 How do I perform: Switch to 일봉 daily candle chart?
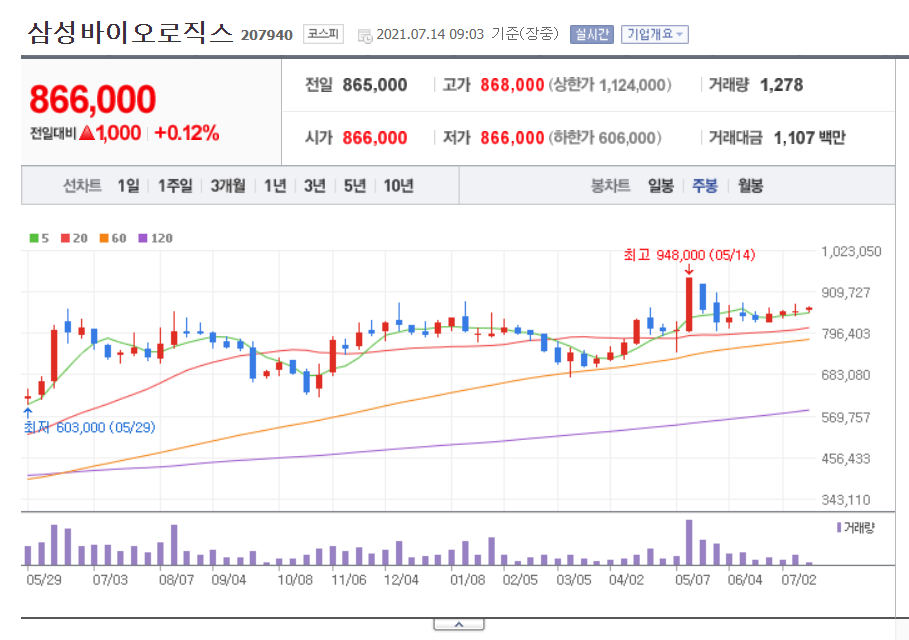661,186
